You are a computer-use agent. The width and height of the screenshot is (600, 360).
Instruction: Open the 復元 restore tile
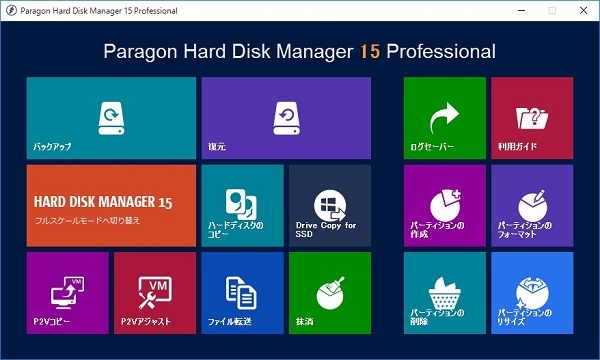(286, 118)
